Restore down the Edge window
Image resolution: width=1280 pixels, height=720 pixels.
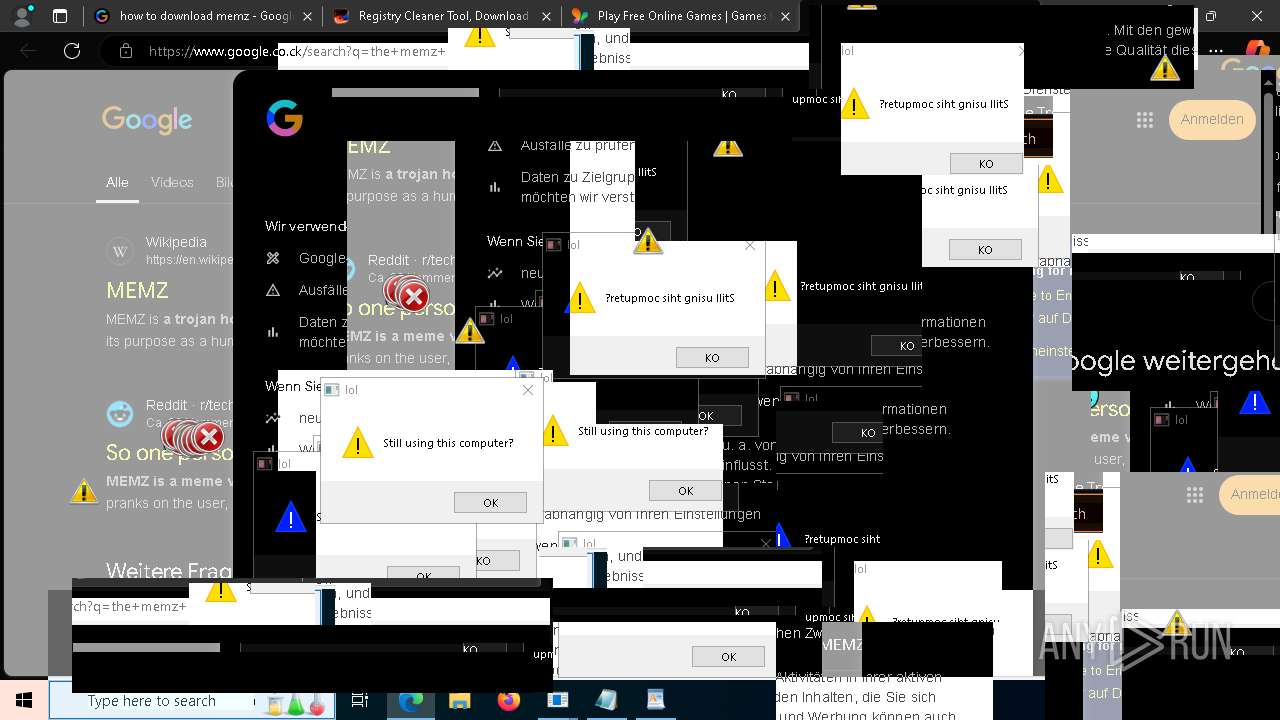tap(1211, 16)
